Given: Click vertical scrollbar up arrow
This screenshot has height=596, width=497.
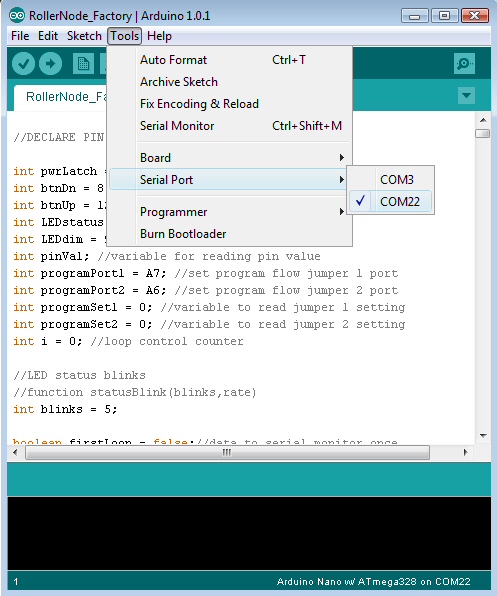Looking at the screenshot, I should 483,120.
